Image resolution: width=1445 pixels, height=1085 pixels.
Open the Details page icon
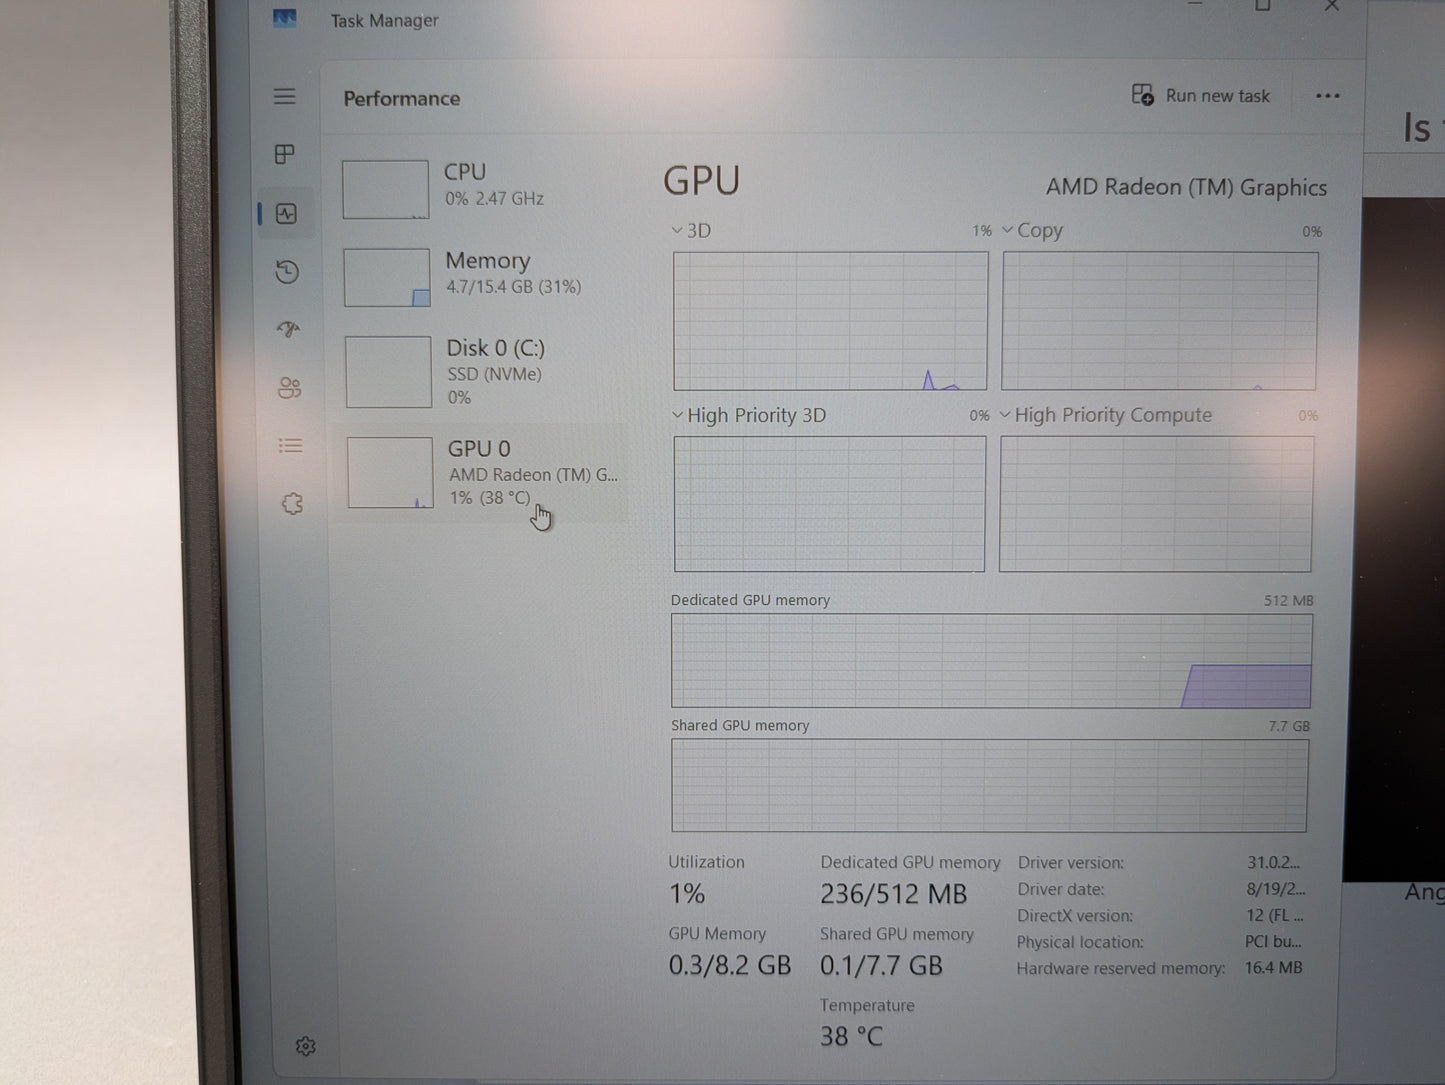click(x=290, y=446)
